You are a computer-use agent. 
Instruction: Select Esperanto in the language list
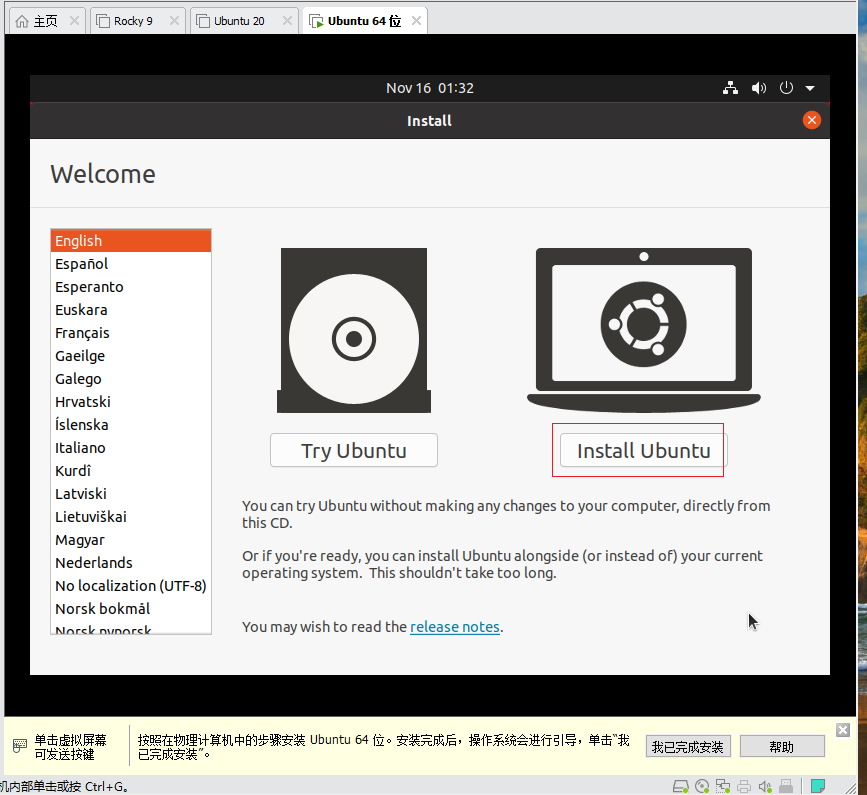[x=130, y=287]
